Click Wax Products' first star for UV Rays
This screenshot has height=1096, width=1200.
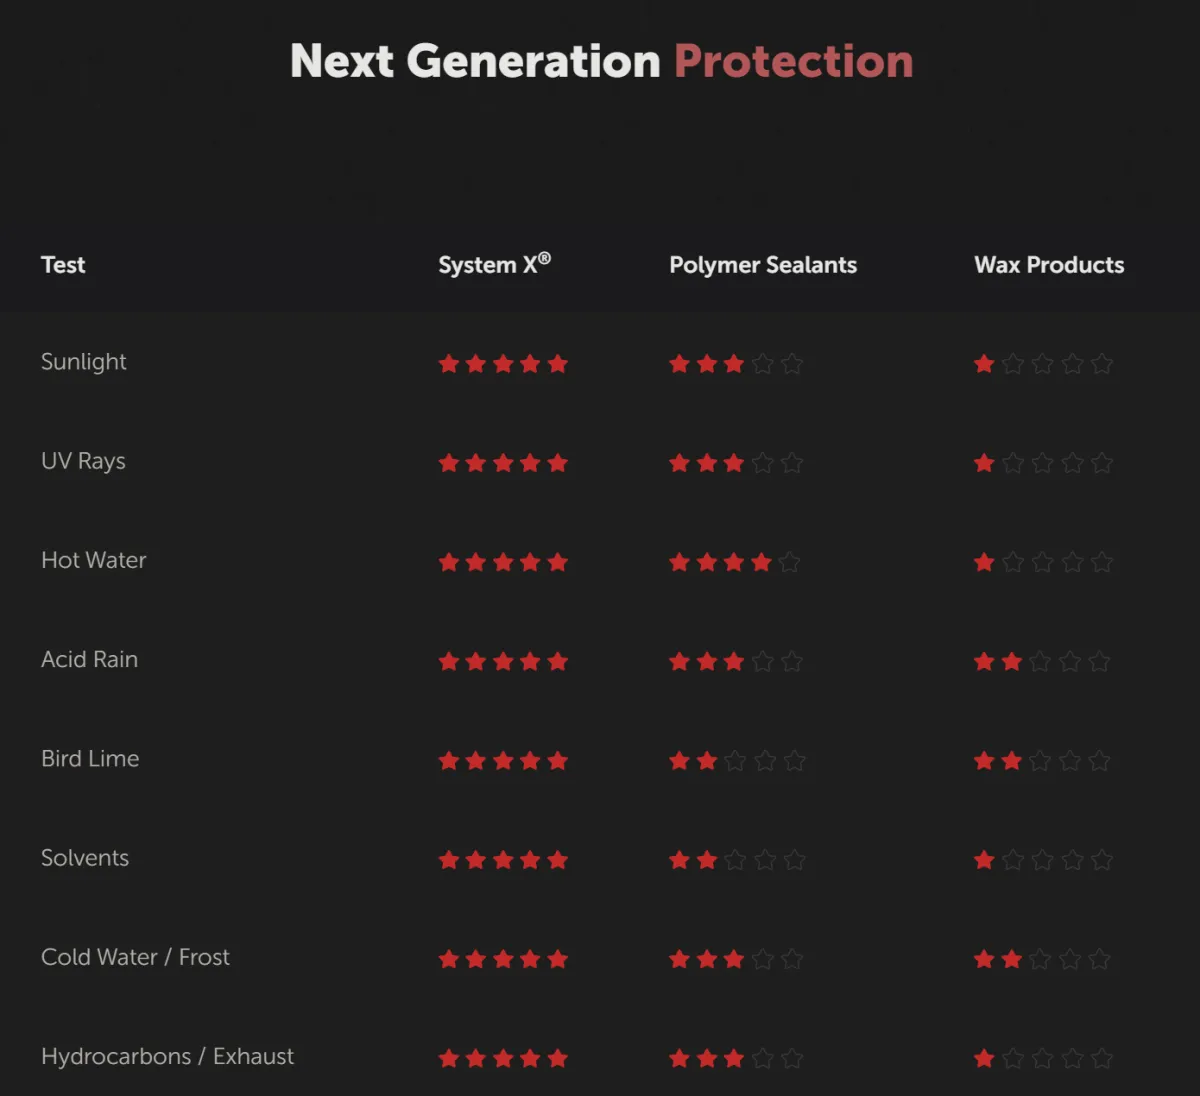pyautogui.click(x=984, y=463)
